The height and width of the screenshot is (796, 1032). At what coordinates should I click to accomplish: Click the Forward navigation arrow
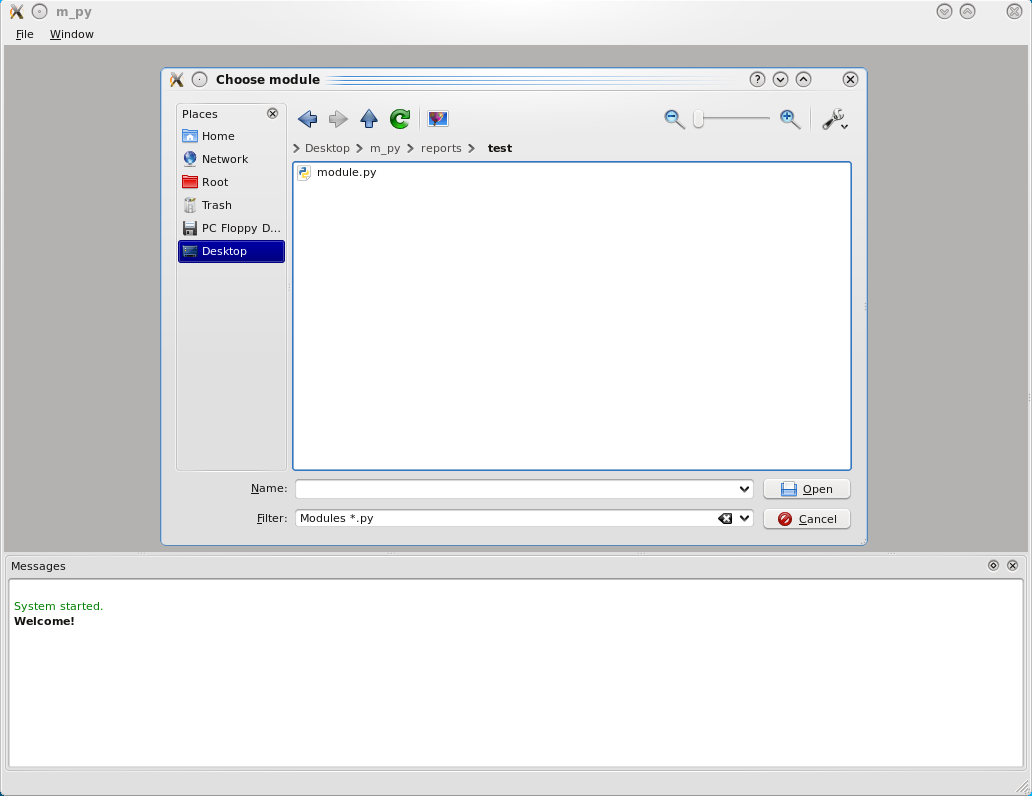click(338, 119)
